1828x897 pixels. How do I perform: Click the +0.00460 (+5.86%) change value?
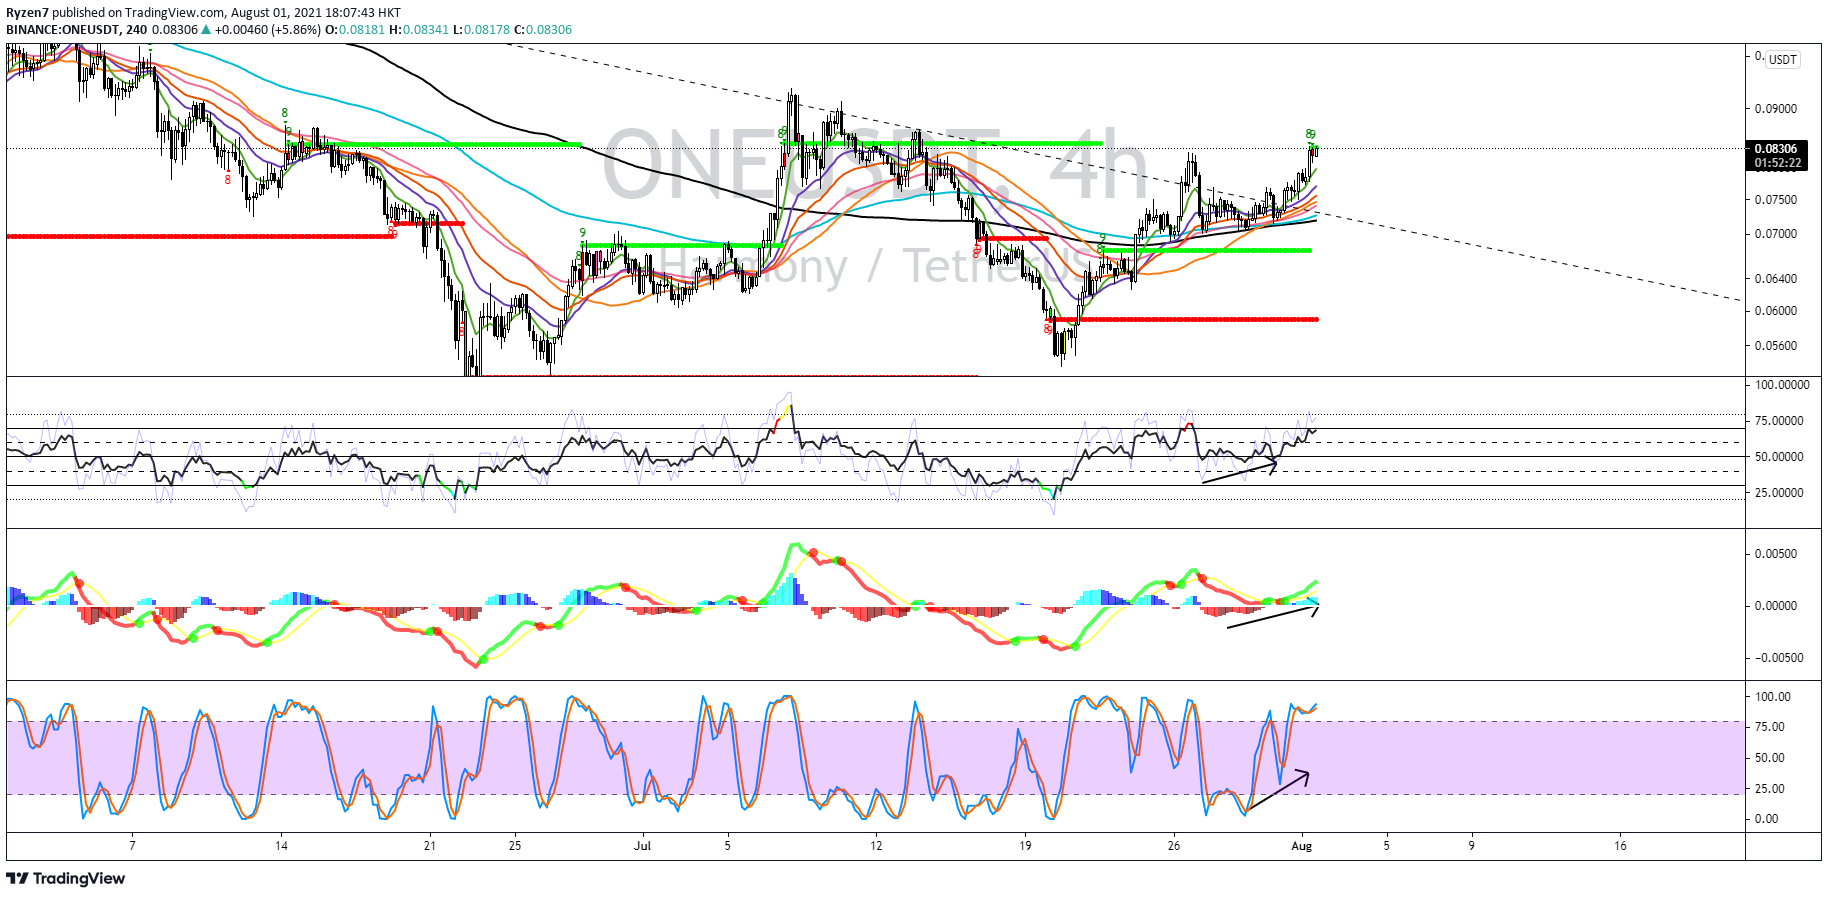[x=268, y=30]
